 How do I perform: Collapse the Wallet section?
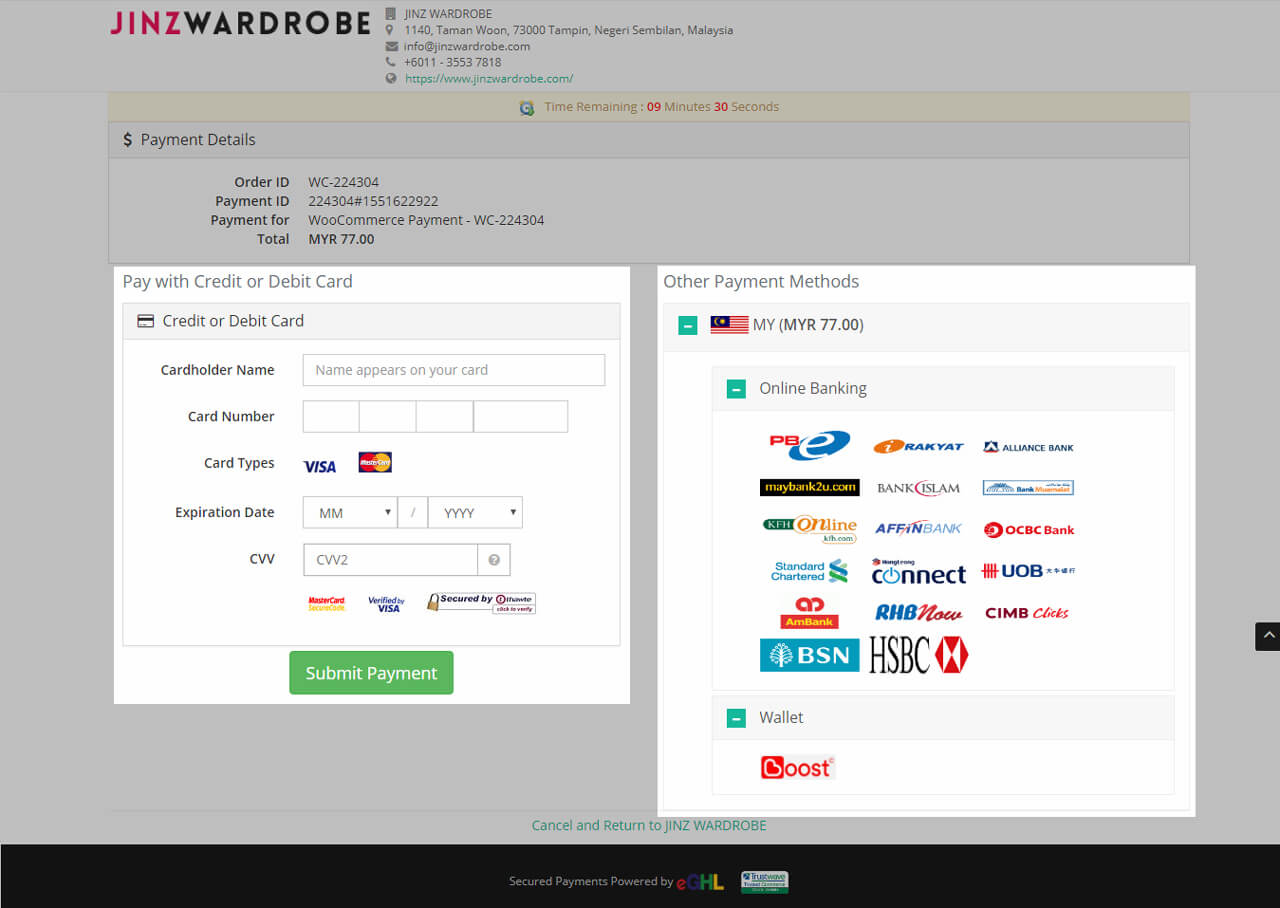(736, 718)
